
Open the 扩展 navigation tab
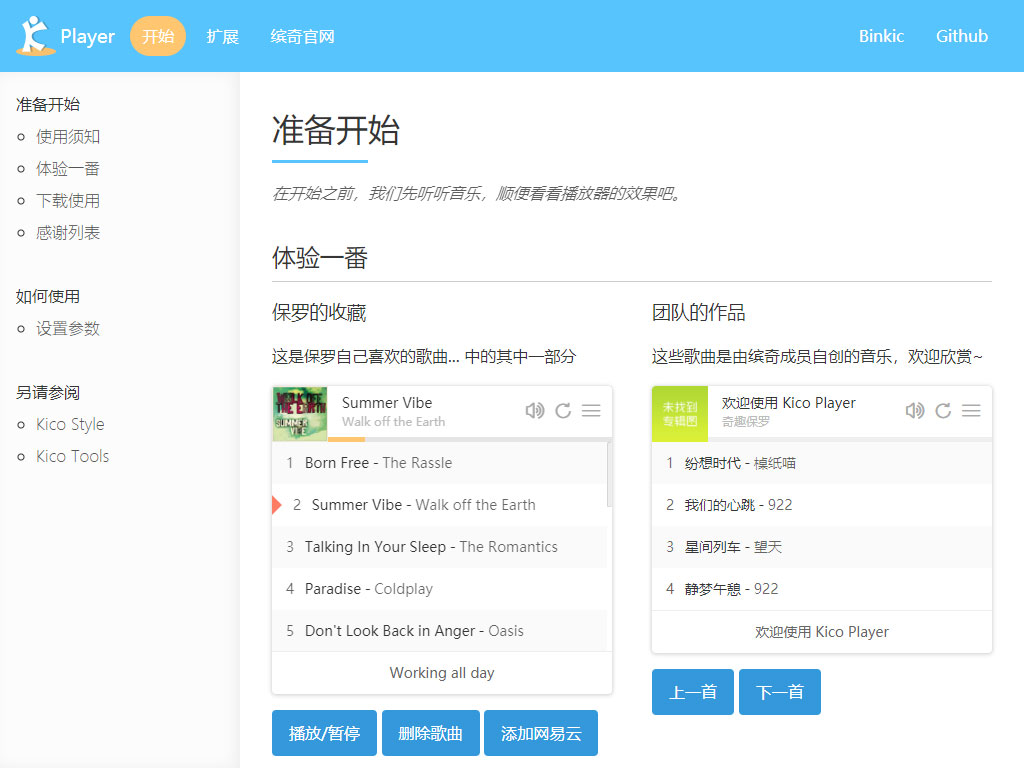tap(222, 37)
